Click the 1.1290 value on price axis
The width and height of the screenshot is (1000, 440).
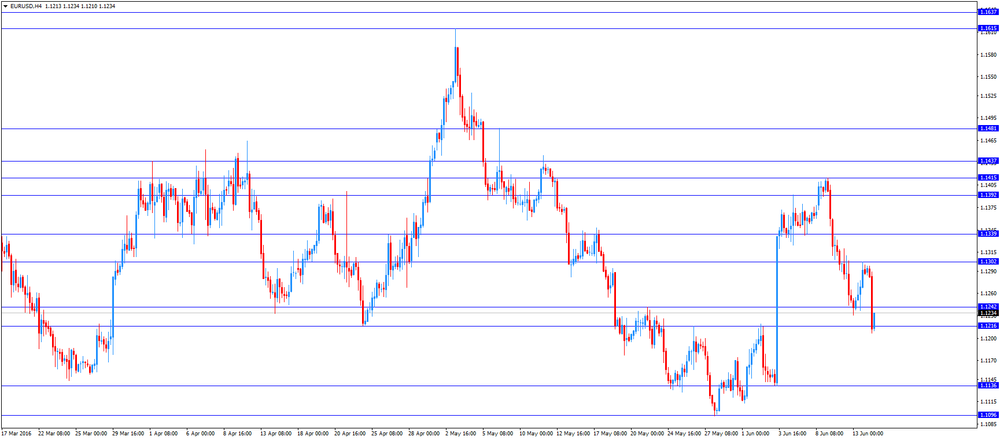tap(988, 271)
